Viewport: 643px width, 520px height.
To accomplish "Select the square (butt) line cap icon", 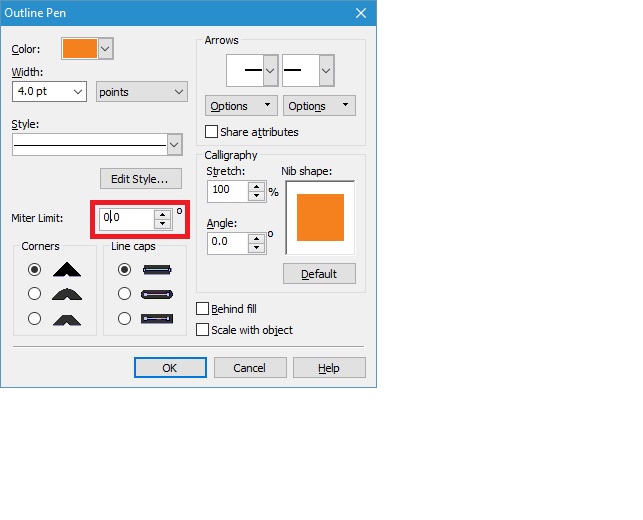I will coord(157,269).
